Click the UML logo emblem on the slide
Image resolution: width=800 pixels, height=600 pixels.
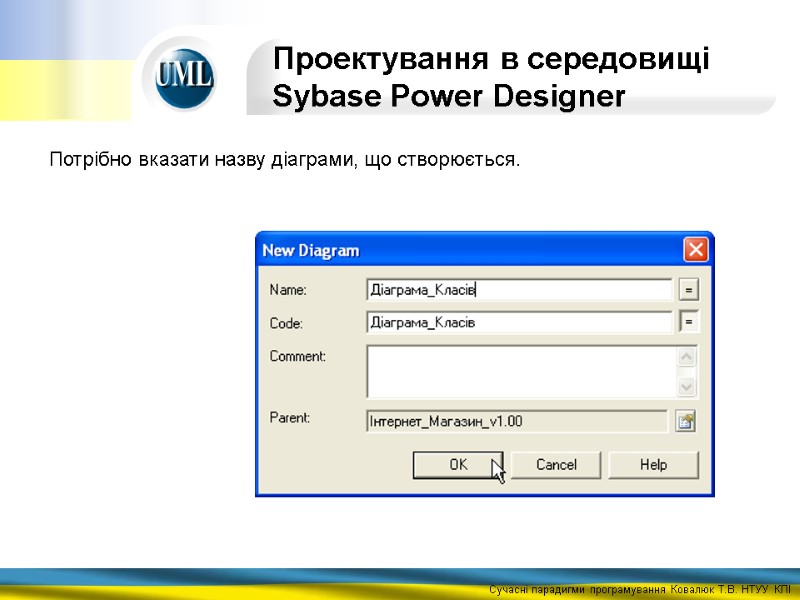pyautogui.click(x=185, y=78)
